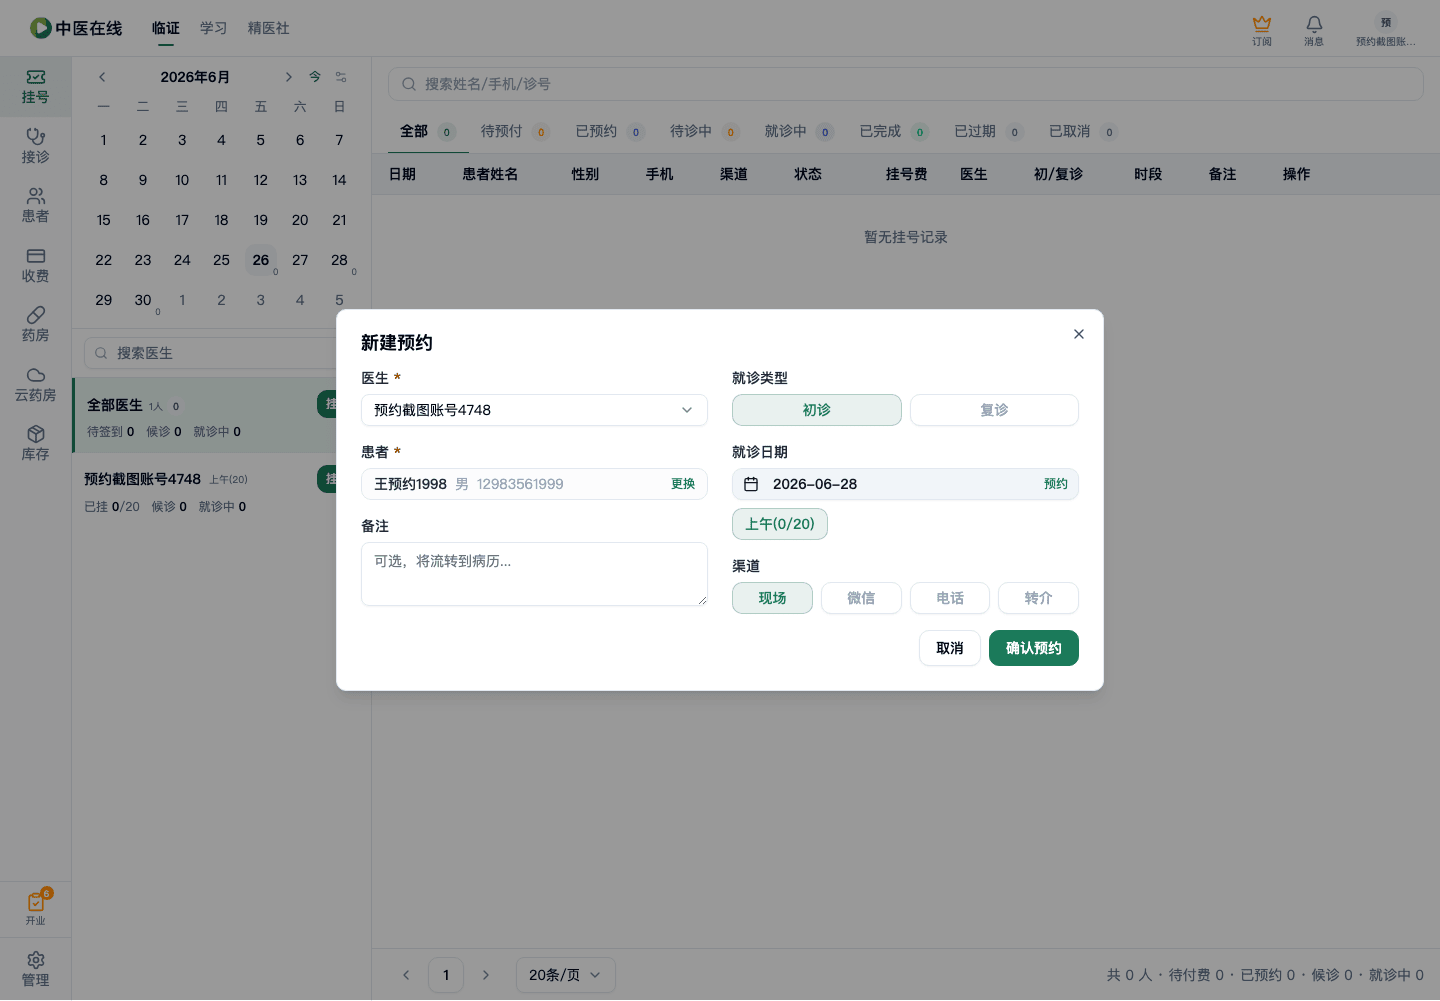Select the 就诊中 status tab
1440x1001 pixels.
tap(799, 131)
